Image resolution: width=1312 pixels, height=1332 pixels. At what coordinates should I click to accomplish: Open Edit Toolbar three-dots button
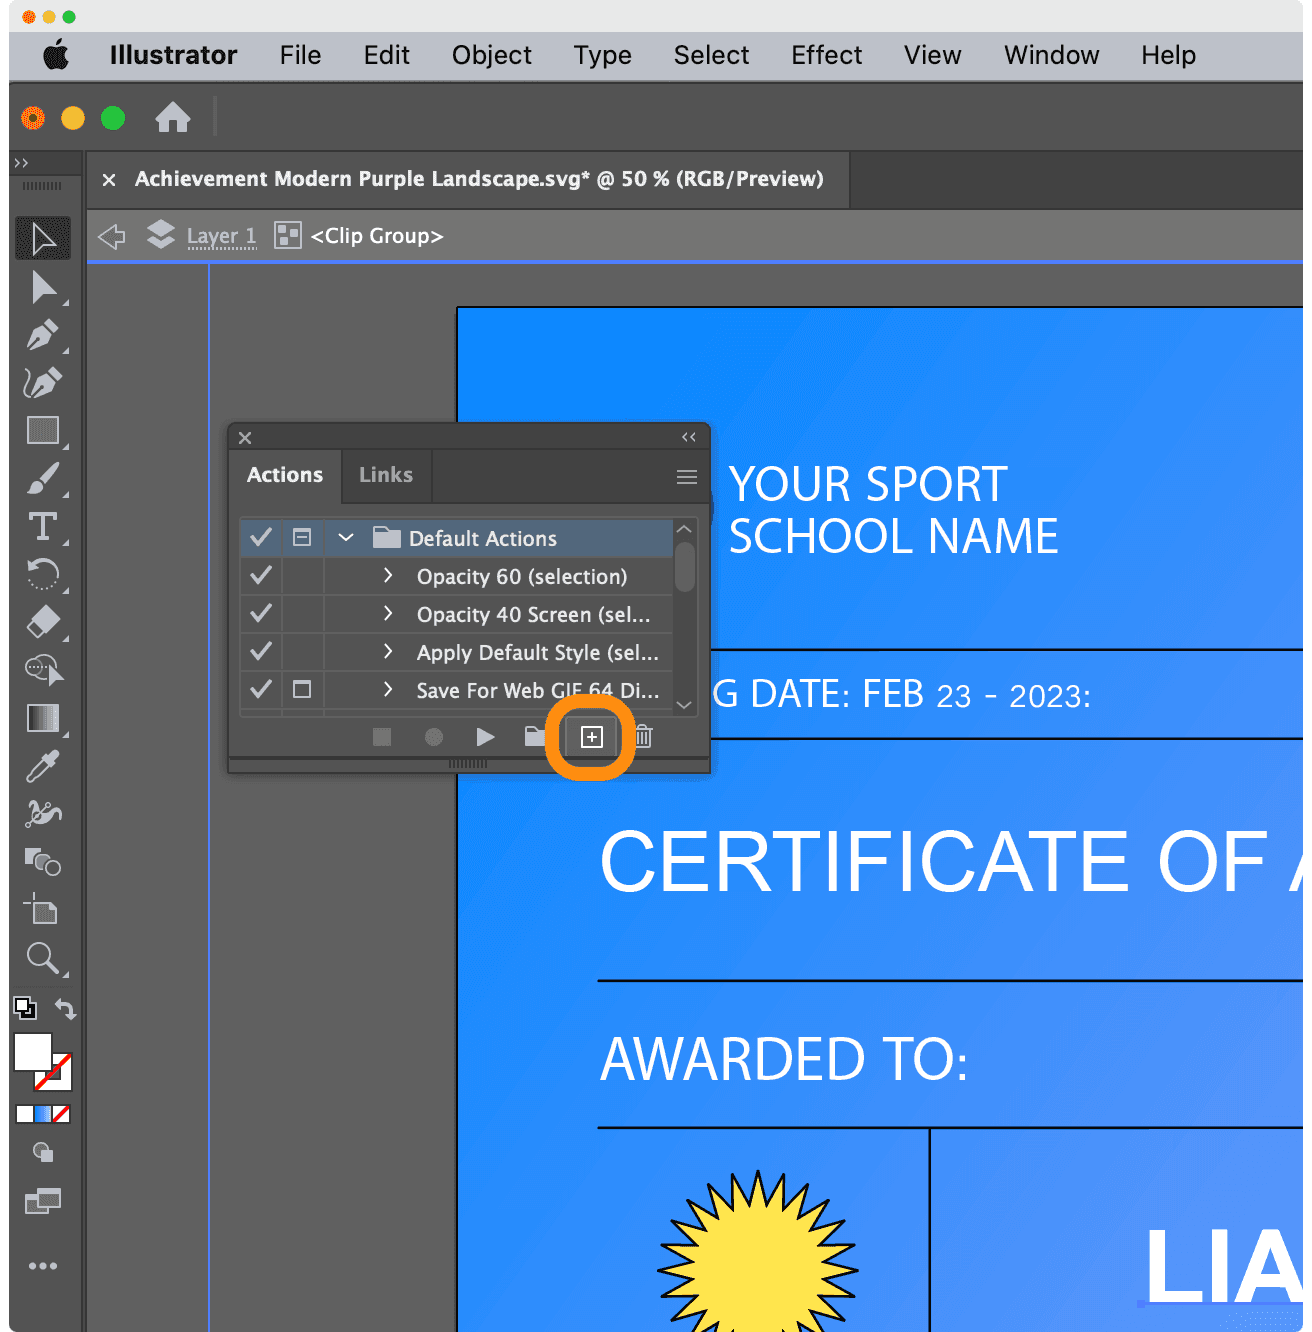click(43, 1266)
